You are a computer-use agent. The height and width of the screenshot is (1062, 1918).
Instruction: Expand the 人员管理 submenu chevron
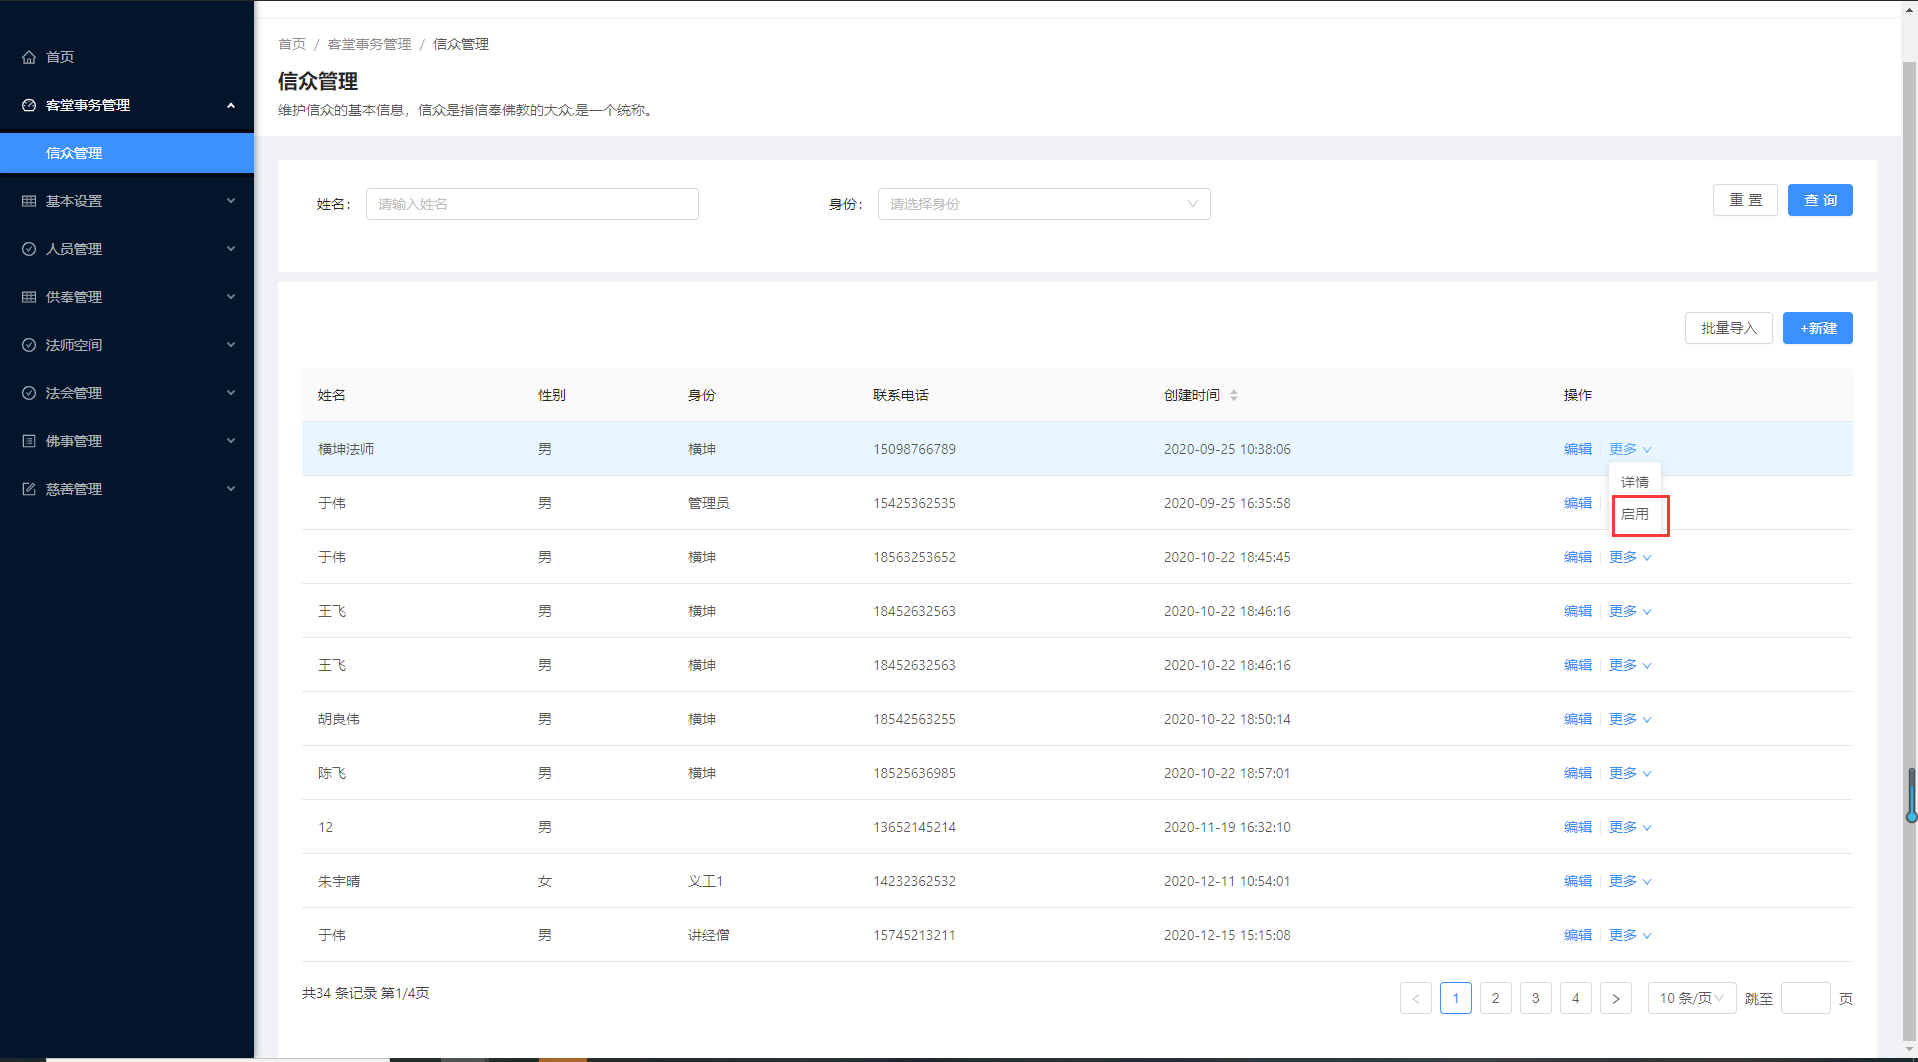click(x=231, y=249)
